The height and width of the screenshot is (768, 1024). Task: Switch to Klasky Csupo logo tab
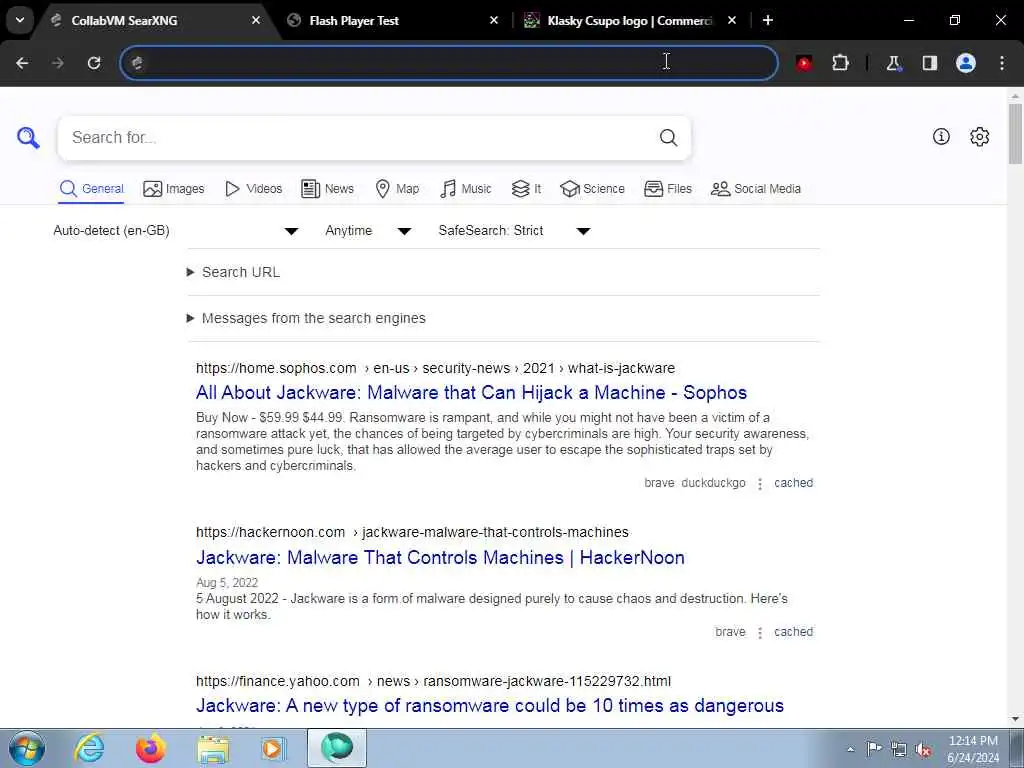pos(630,21)
